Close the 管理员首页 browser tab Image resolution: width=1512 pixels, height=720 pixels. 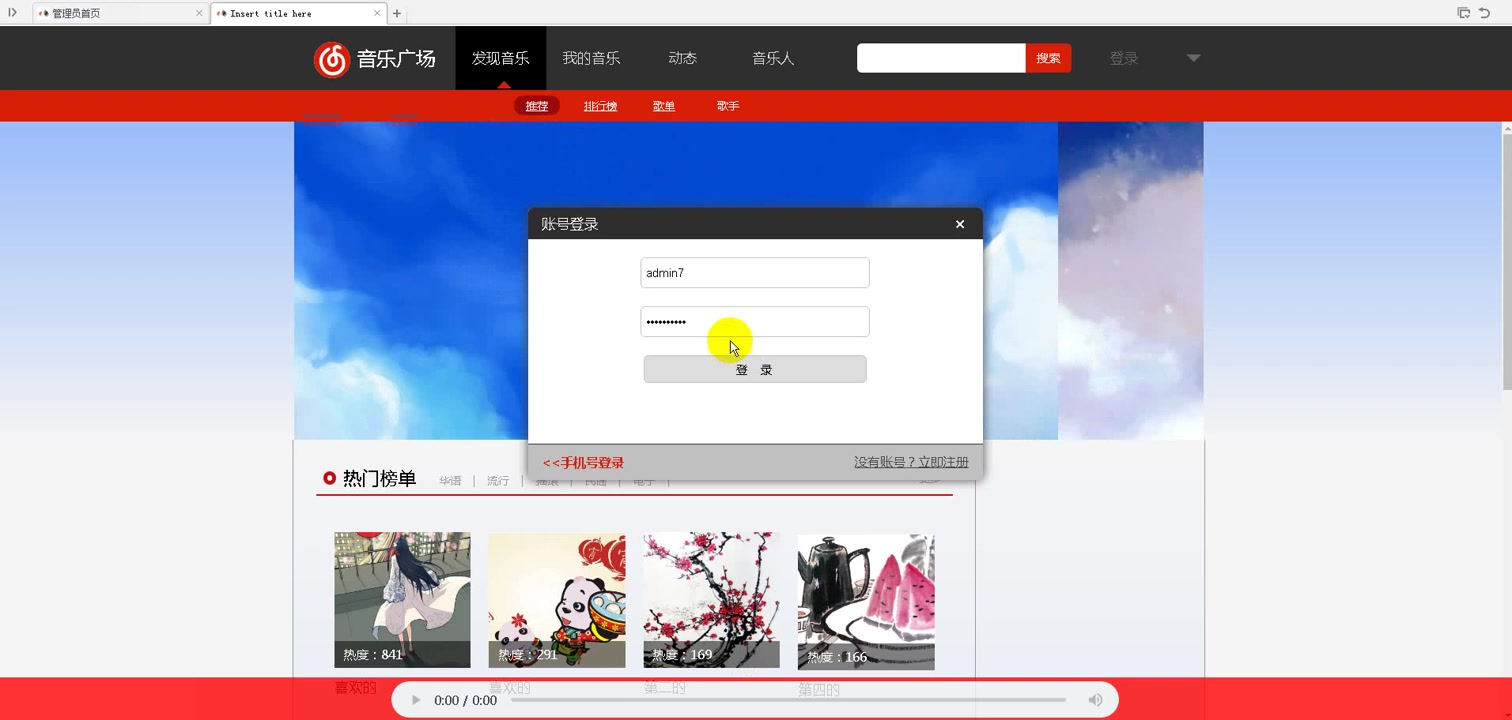pos(199,14)
